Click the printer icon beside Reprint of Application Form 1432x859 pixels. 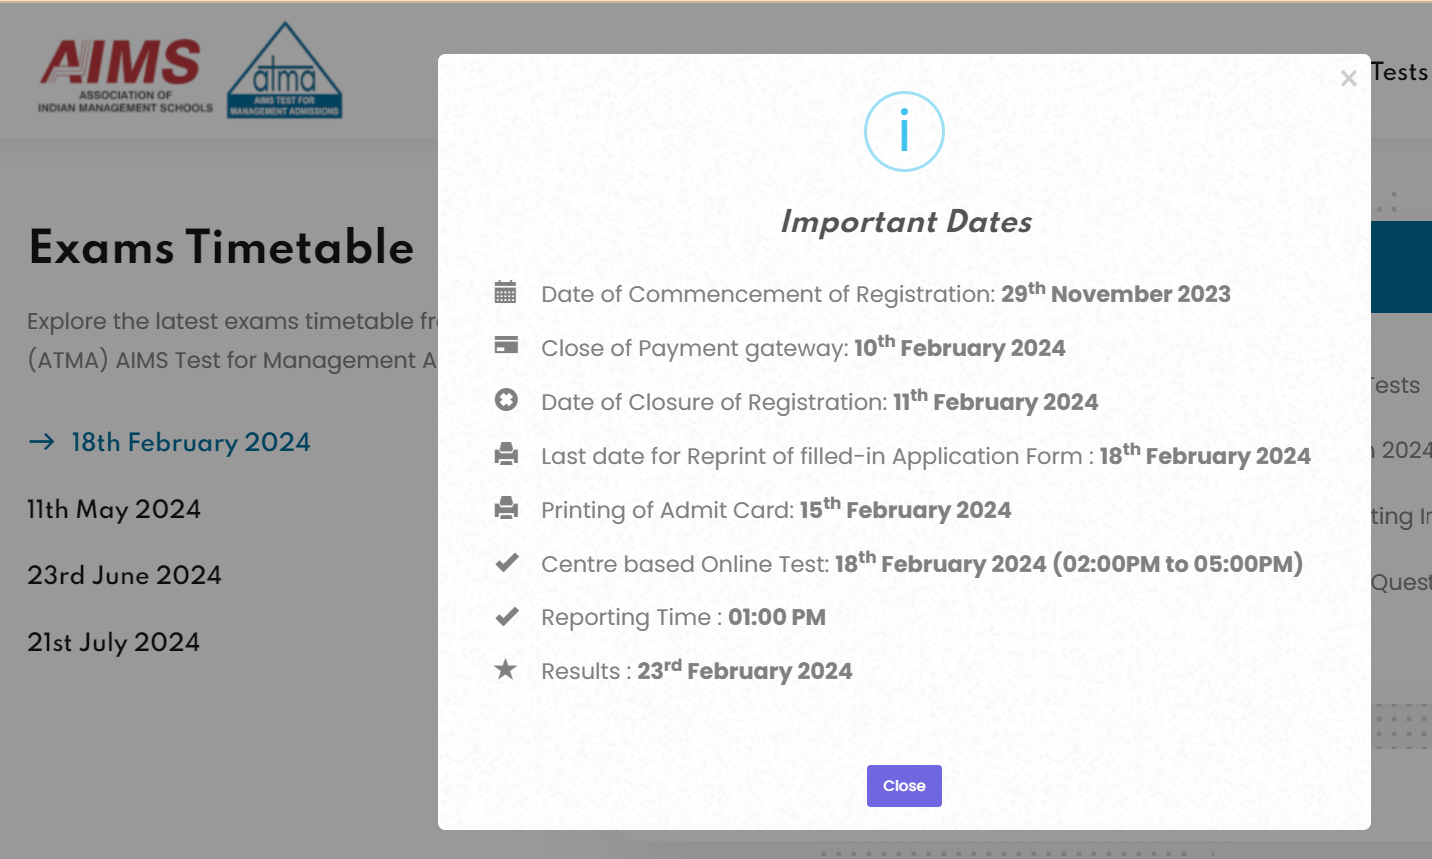(x=506, y=454)
